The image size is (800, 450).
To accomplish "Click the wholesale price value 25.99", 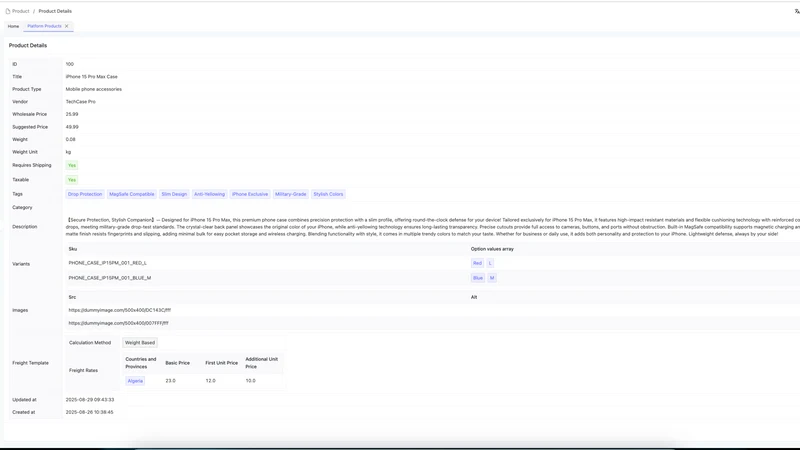I will (72, 114).
